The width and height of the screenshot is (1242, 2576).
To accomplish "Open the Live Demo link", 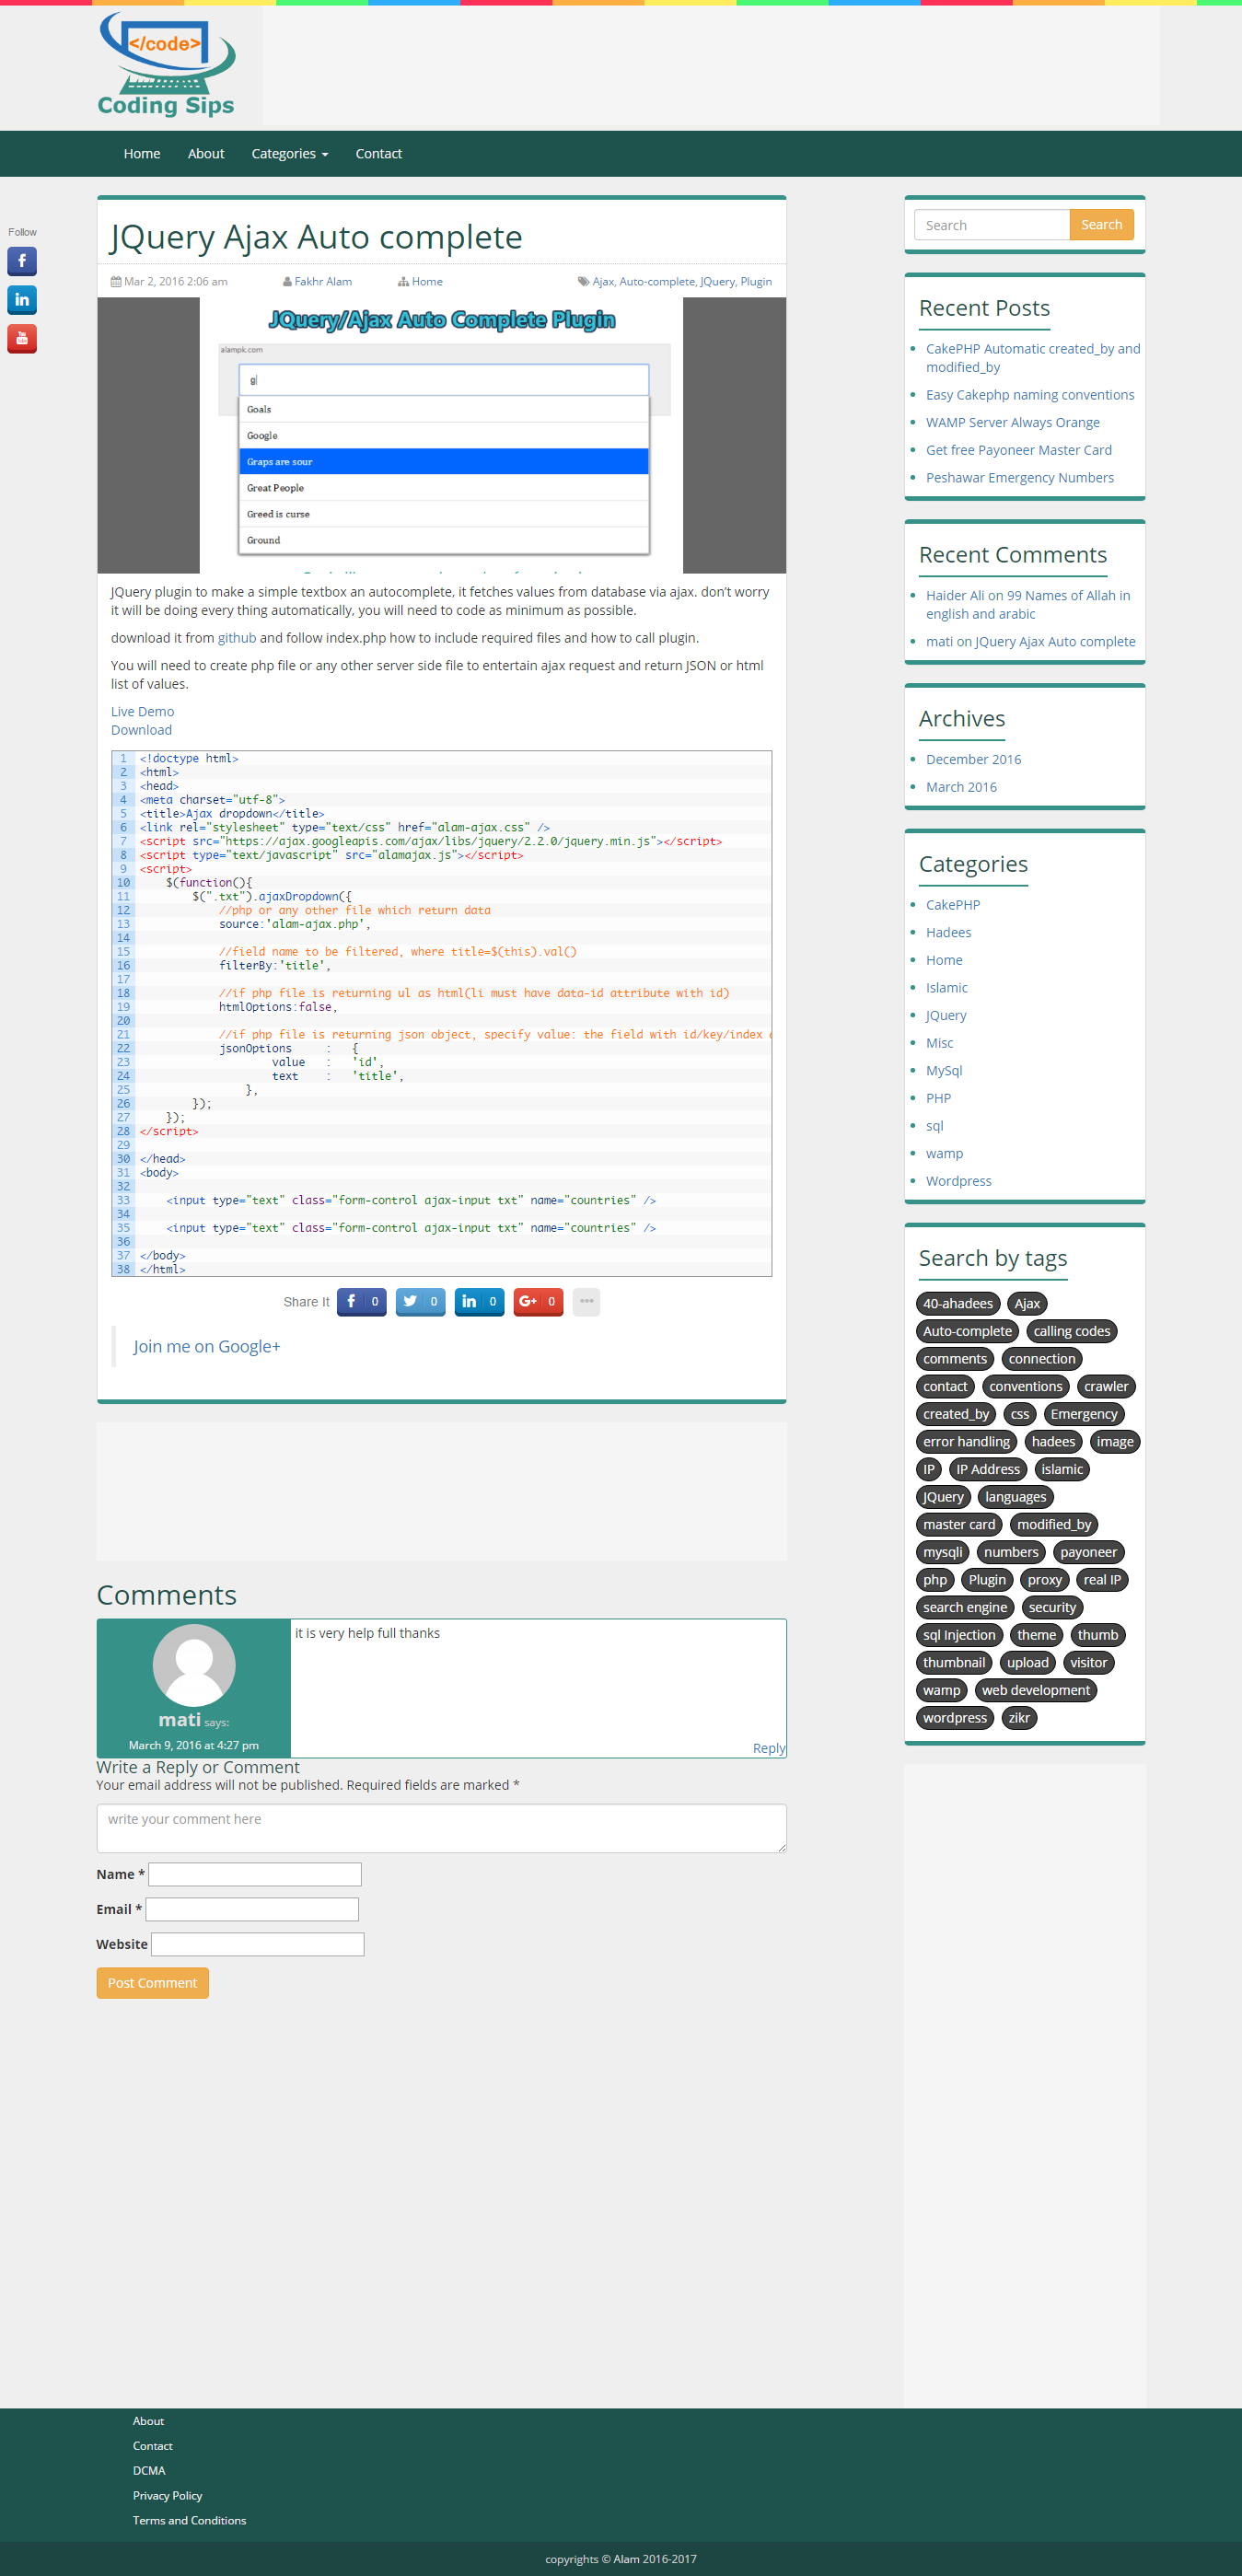I will click(142, 711).
